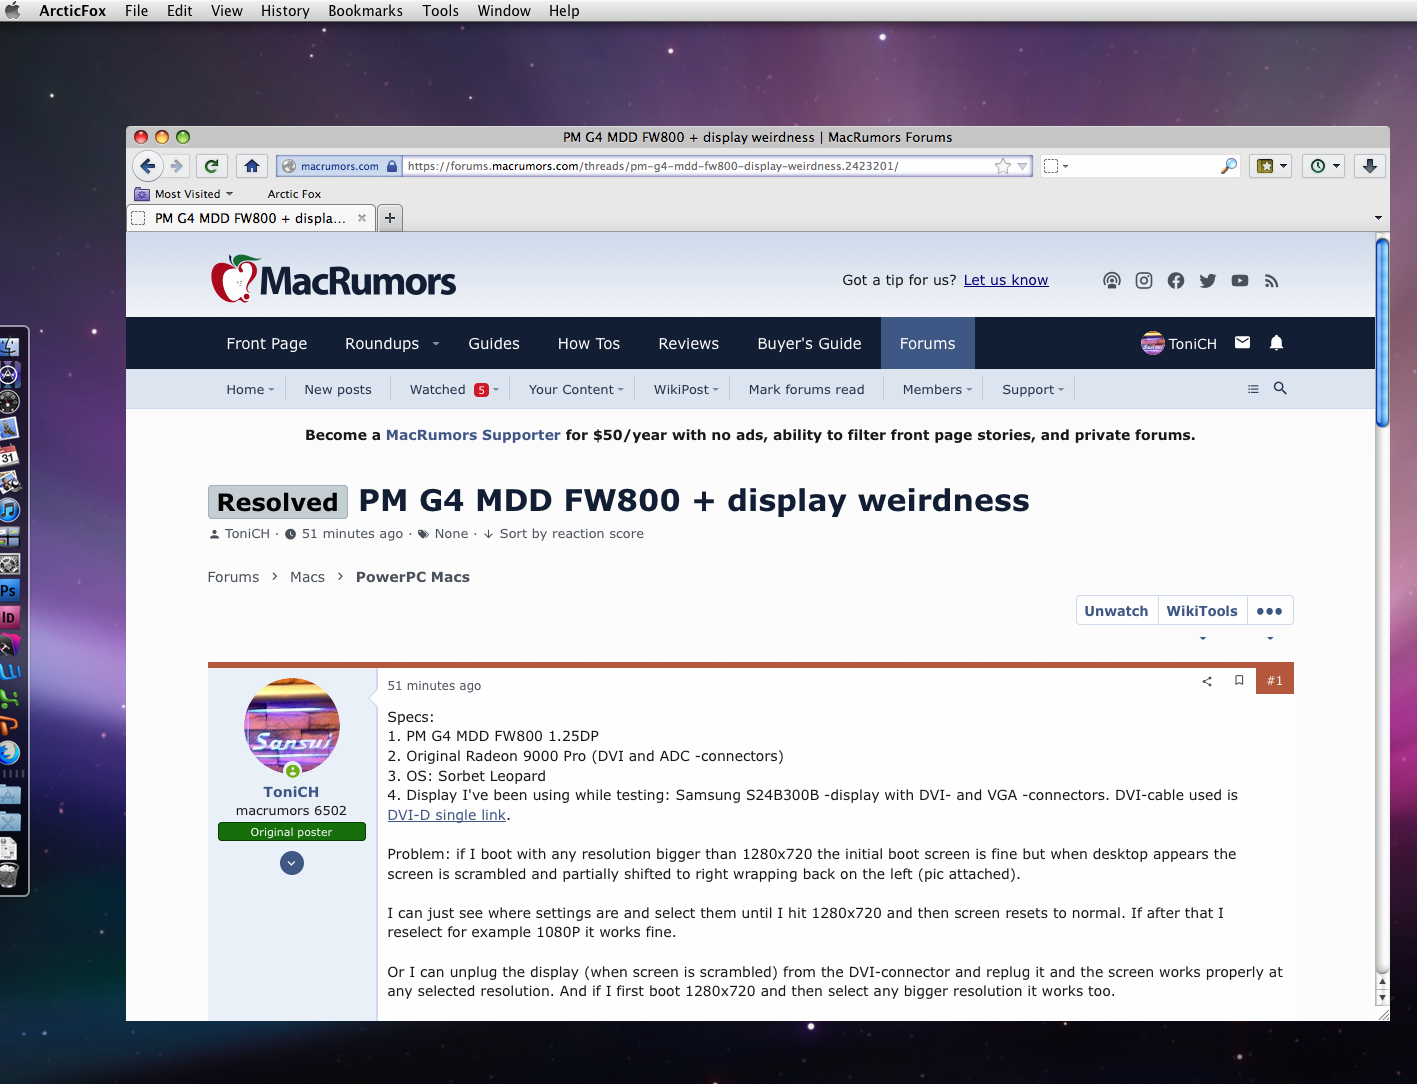Viewport: 1417px width, 1084px height.
Task: Open MacRumors Instagram icon
Action: tap(1144, 281)
